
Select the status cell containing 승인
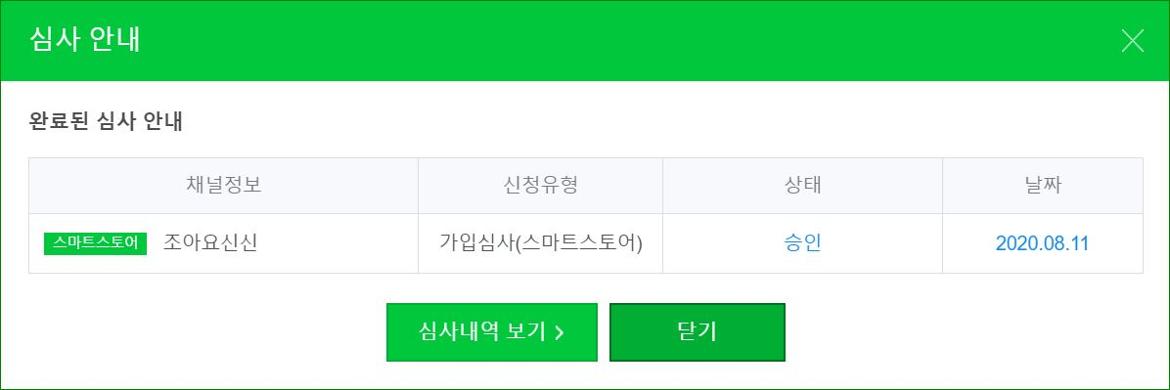pyautogui.click(x=802, y=243)
